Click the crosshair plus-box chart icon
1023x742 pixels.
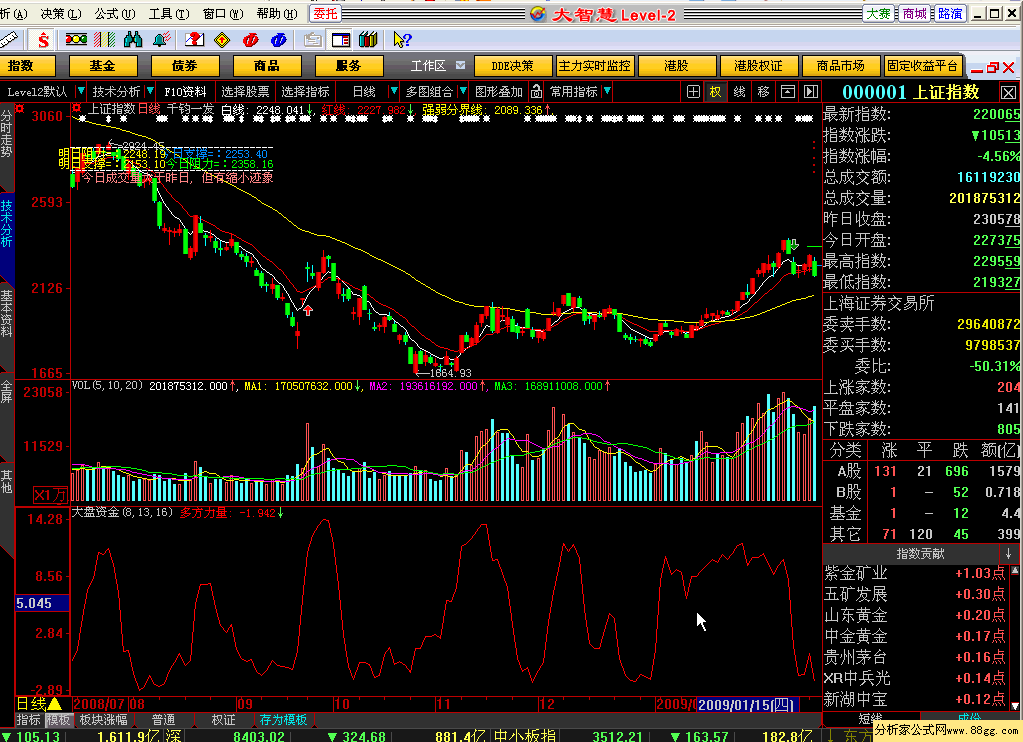(x=694, y=91)
